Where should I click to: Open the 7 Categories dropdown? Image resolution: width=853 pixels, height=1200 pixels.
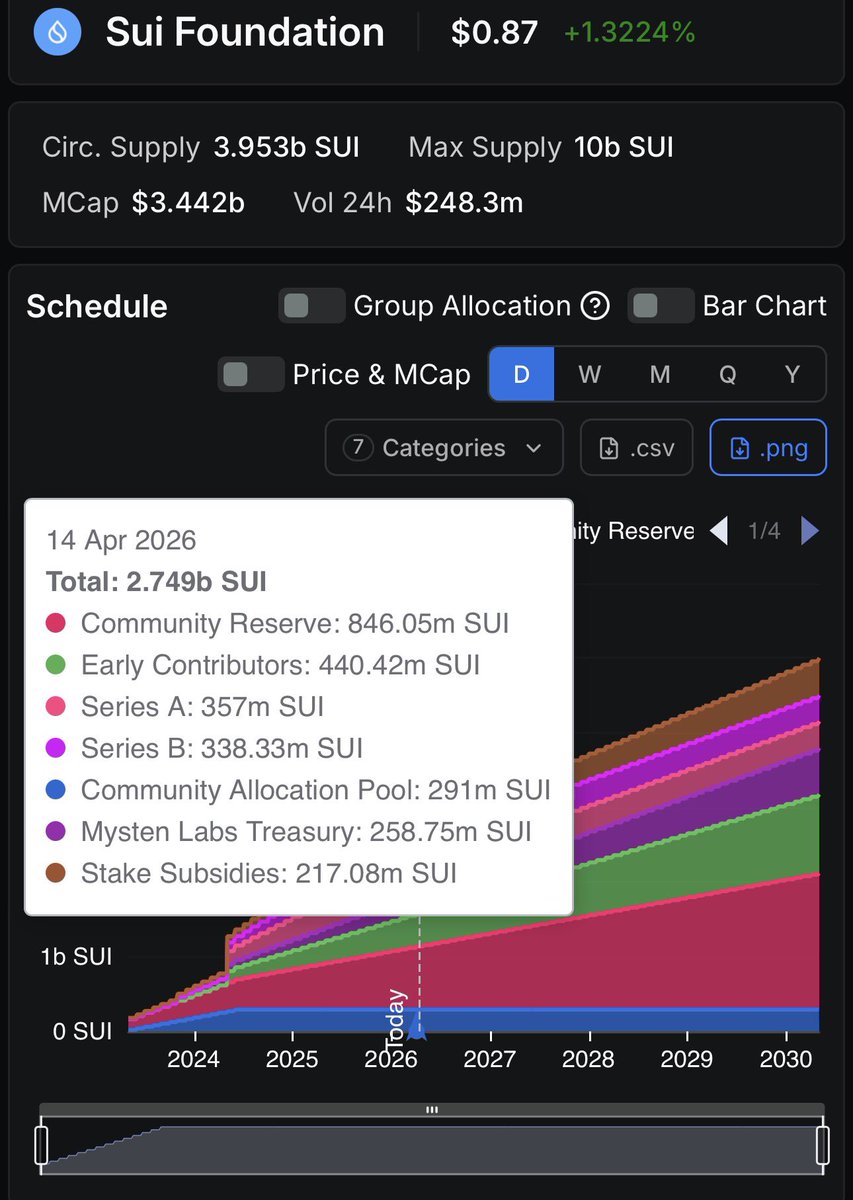pyautogui.click(x=444, y=448)
